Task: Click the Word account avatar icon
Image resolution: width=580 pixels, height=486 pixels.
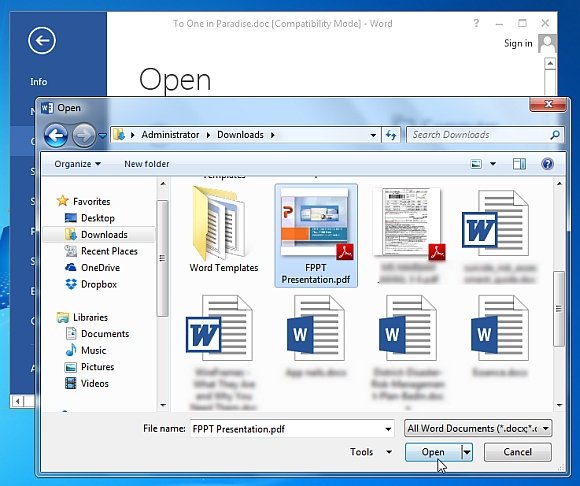Action: [547, 44]
